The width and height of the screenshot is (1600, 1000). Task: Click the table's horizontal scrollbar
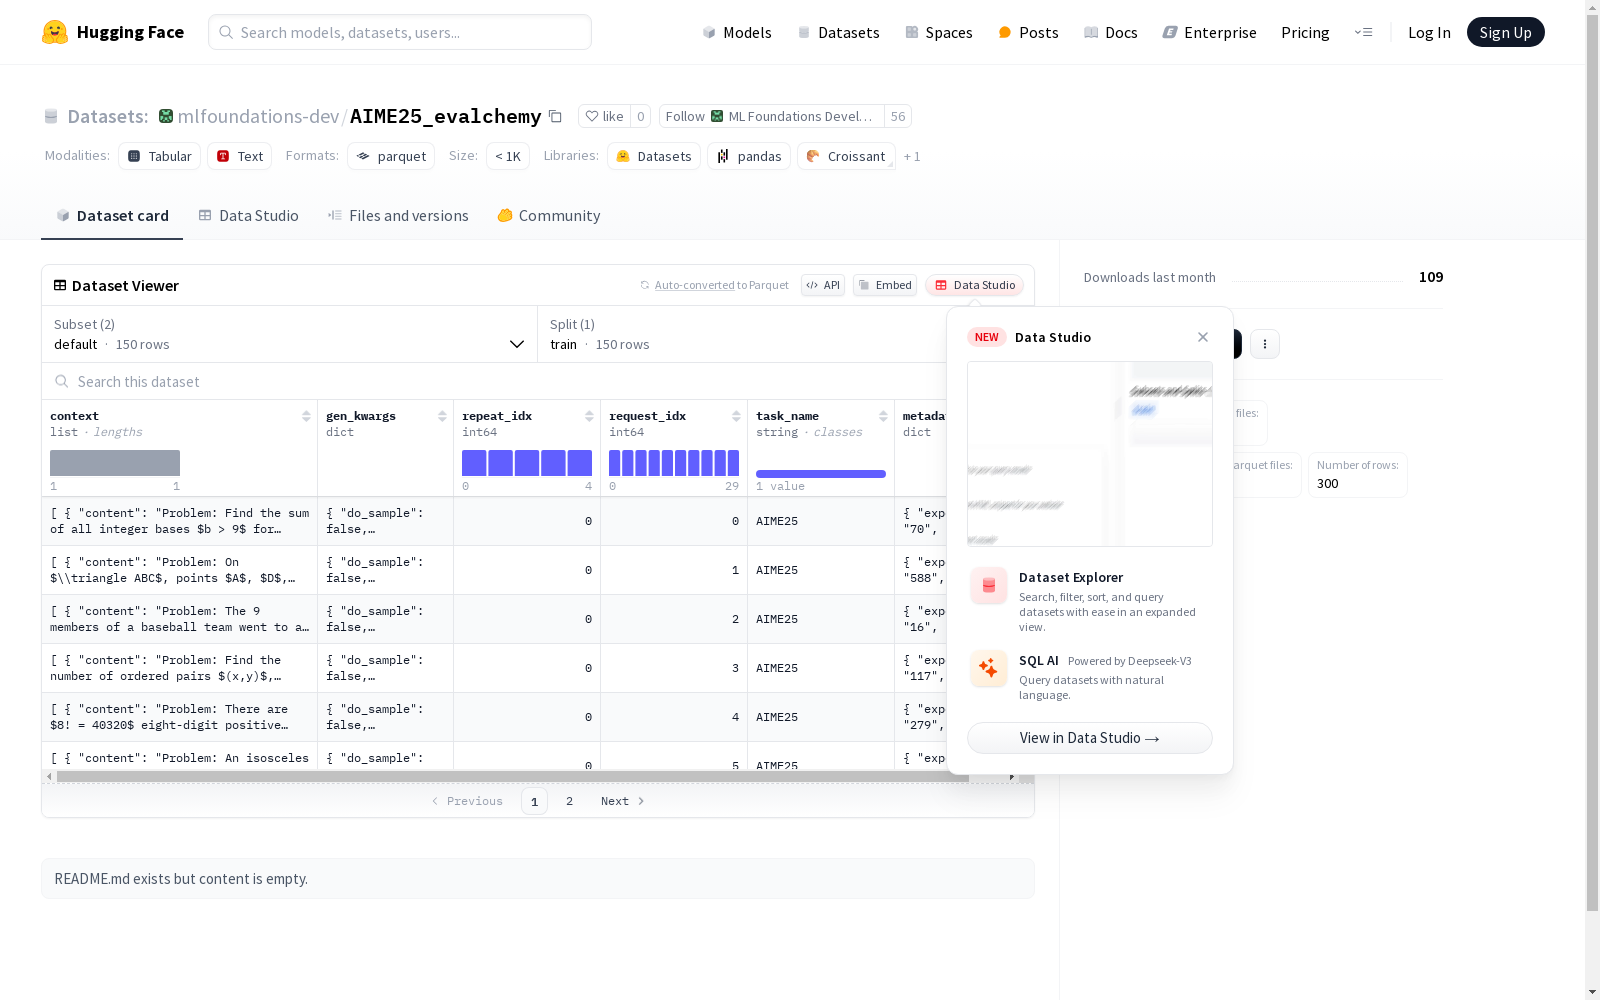(x=513, y=776)
